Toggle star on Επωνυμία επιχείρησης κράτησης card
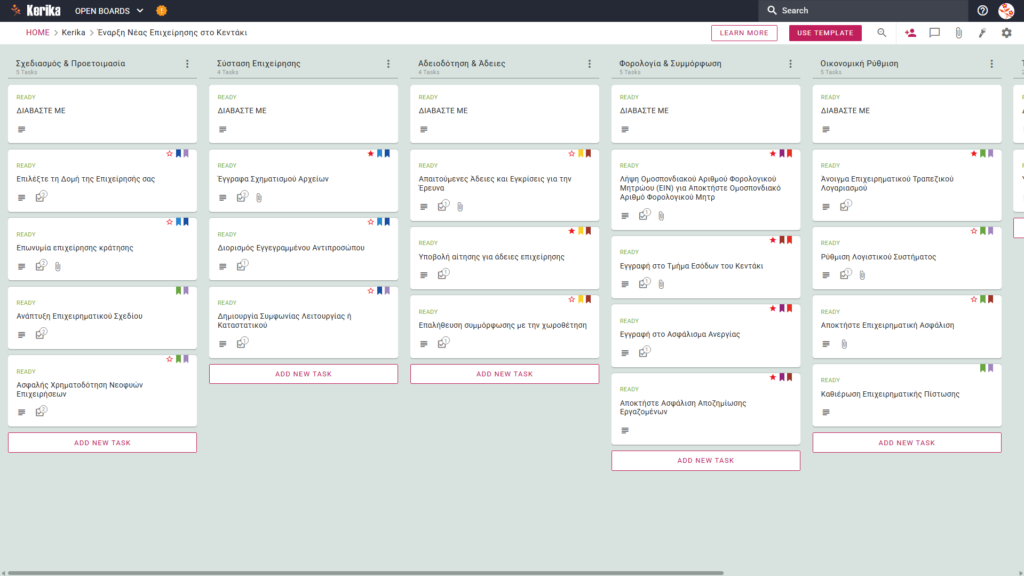Screen dimensions: 1024x576 (x=169, y=222)
